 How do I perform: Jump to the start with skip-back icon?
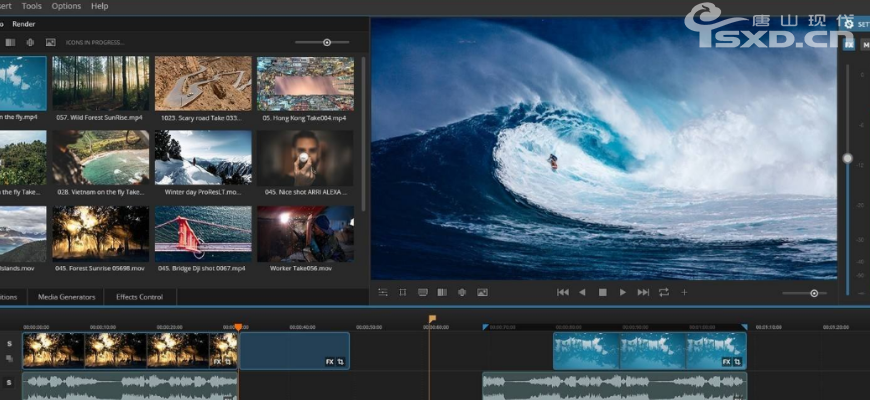click(563, 292)
